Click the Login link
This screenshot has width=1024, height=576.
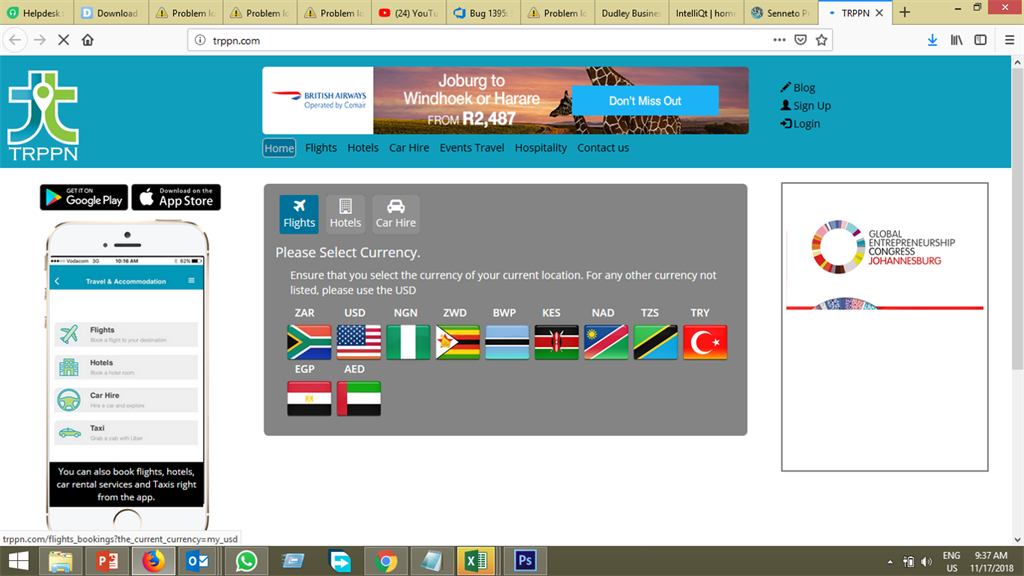tap(801, 123)
